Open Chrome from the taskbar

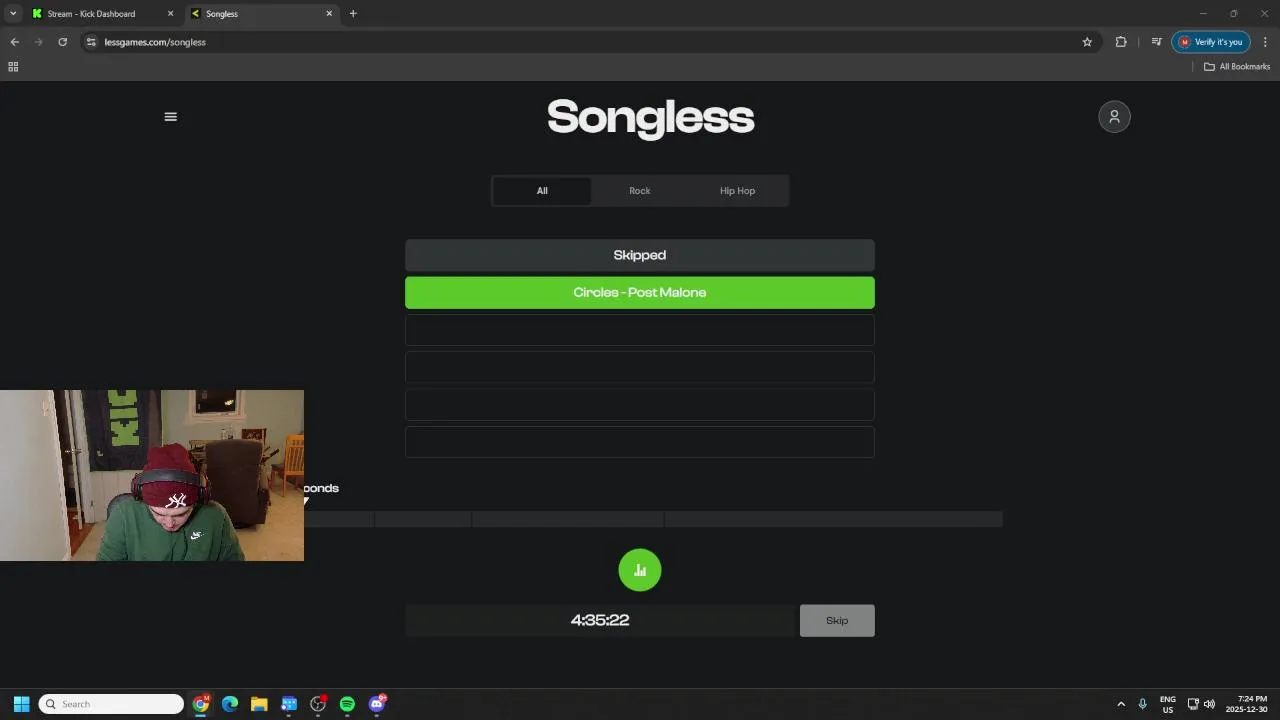pos(201,704)
